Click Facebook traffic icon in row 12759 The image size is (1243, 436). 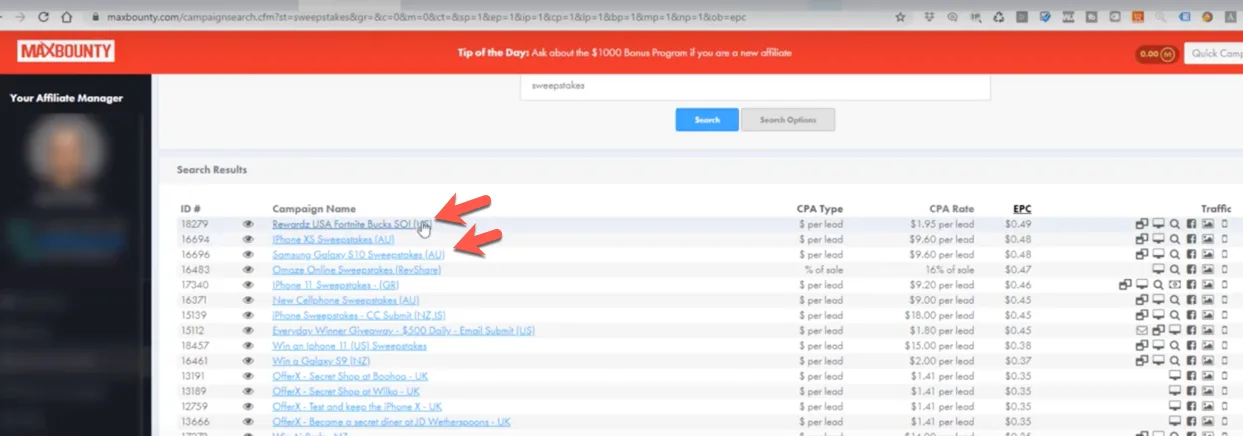click(x=1191, y=407)
